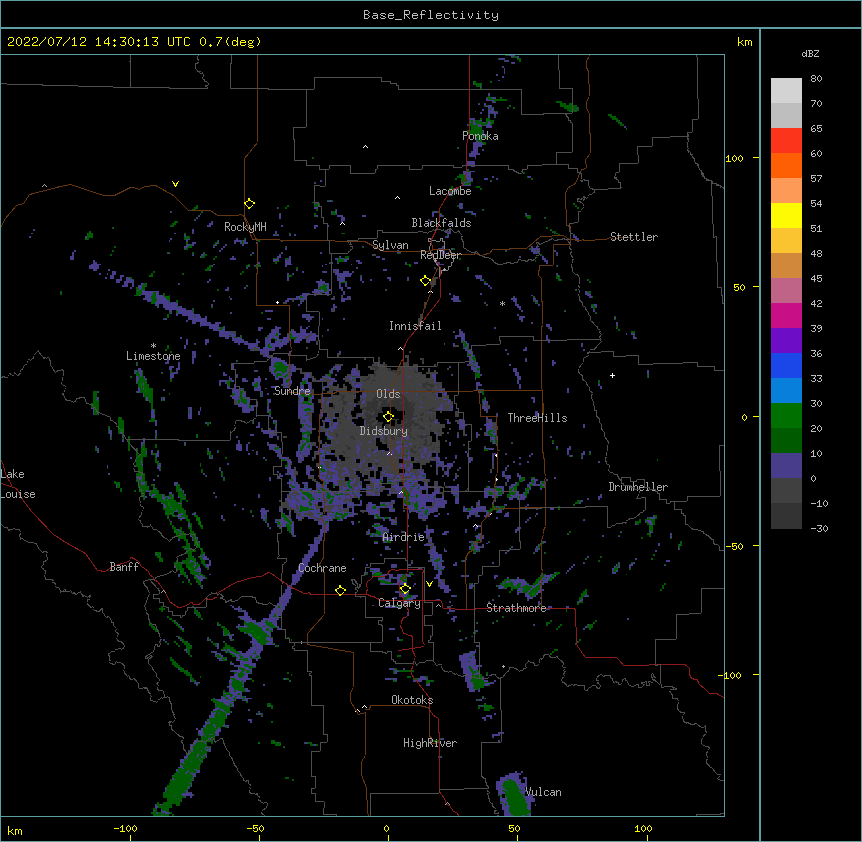
Task: Click the RockyMH label
Action: point(245,227)
